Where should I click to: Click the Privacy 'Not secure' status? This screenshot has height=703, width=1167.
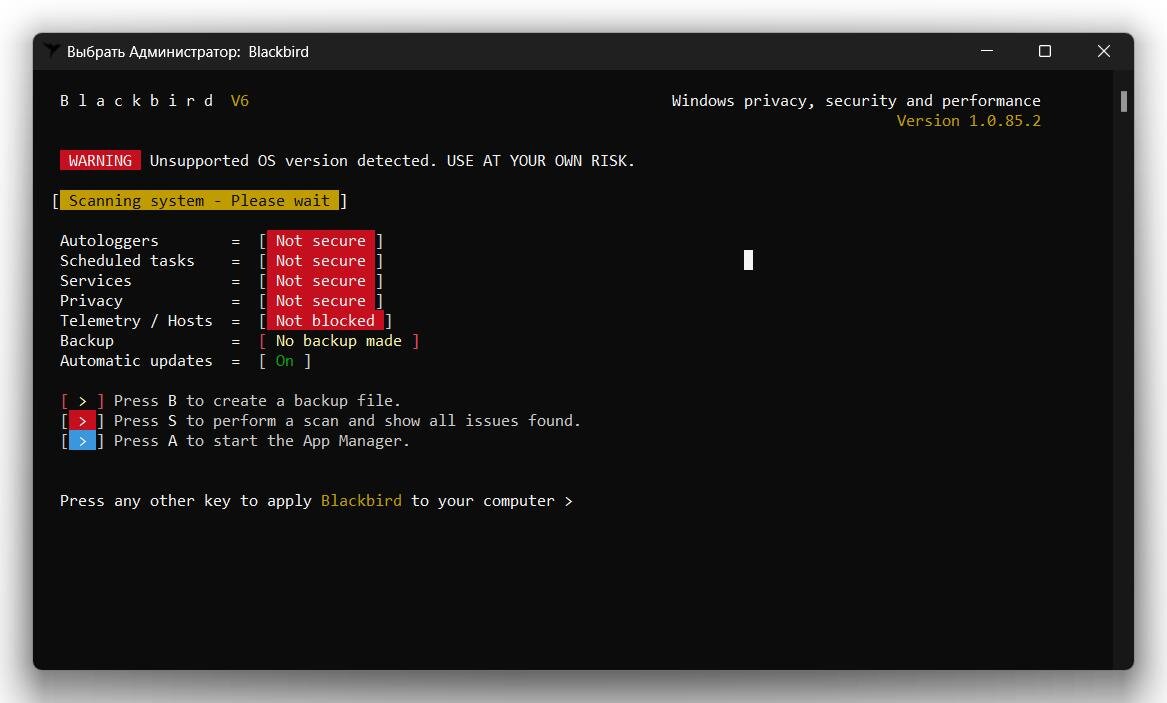click(321, 301)
